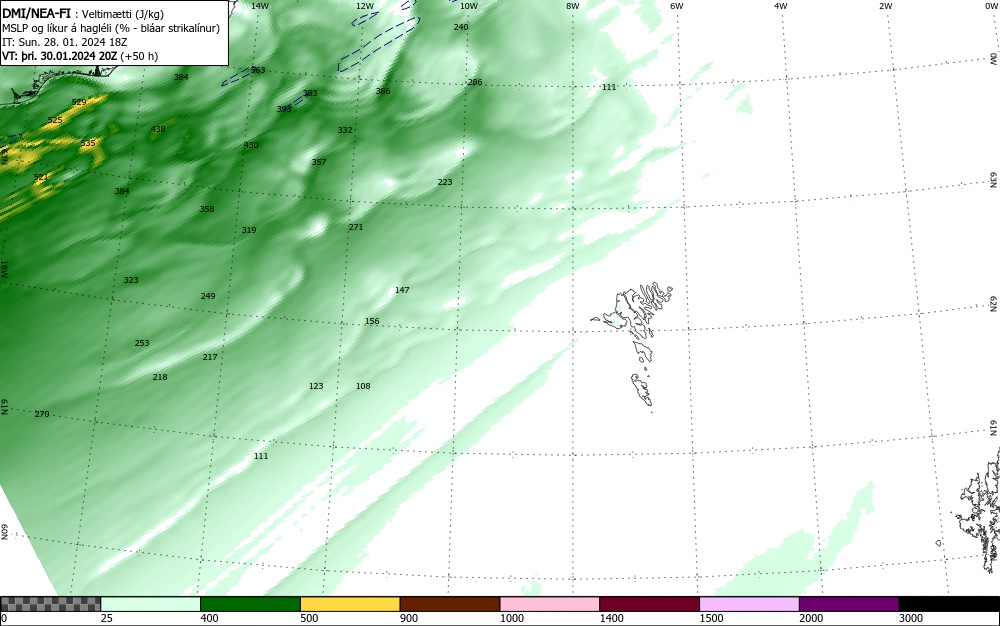1000x626 pixels.
Task: Pick the pink 1000–1400 legend swatch
Action: click(550, 604)
